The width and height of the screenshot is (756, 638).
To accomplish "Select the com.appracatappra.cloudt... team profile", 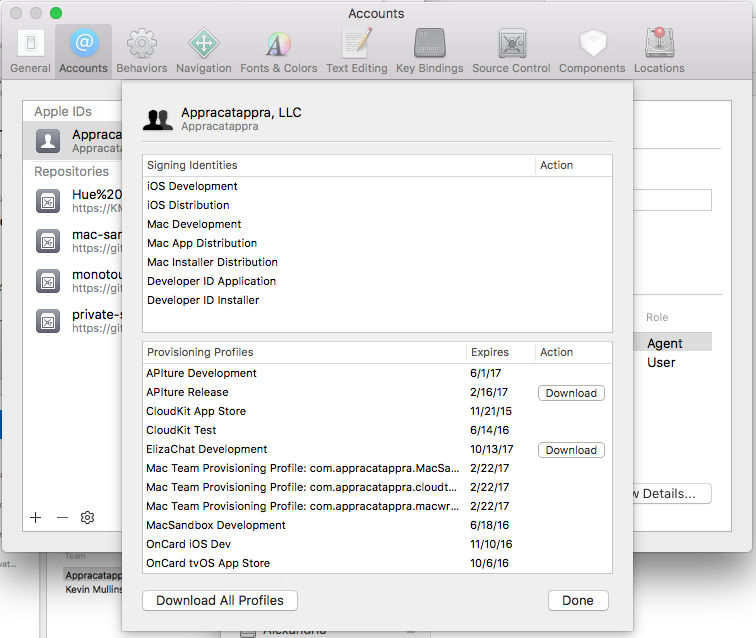I will [x=377, y=487].
